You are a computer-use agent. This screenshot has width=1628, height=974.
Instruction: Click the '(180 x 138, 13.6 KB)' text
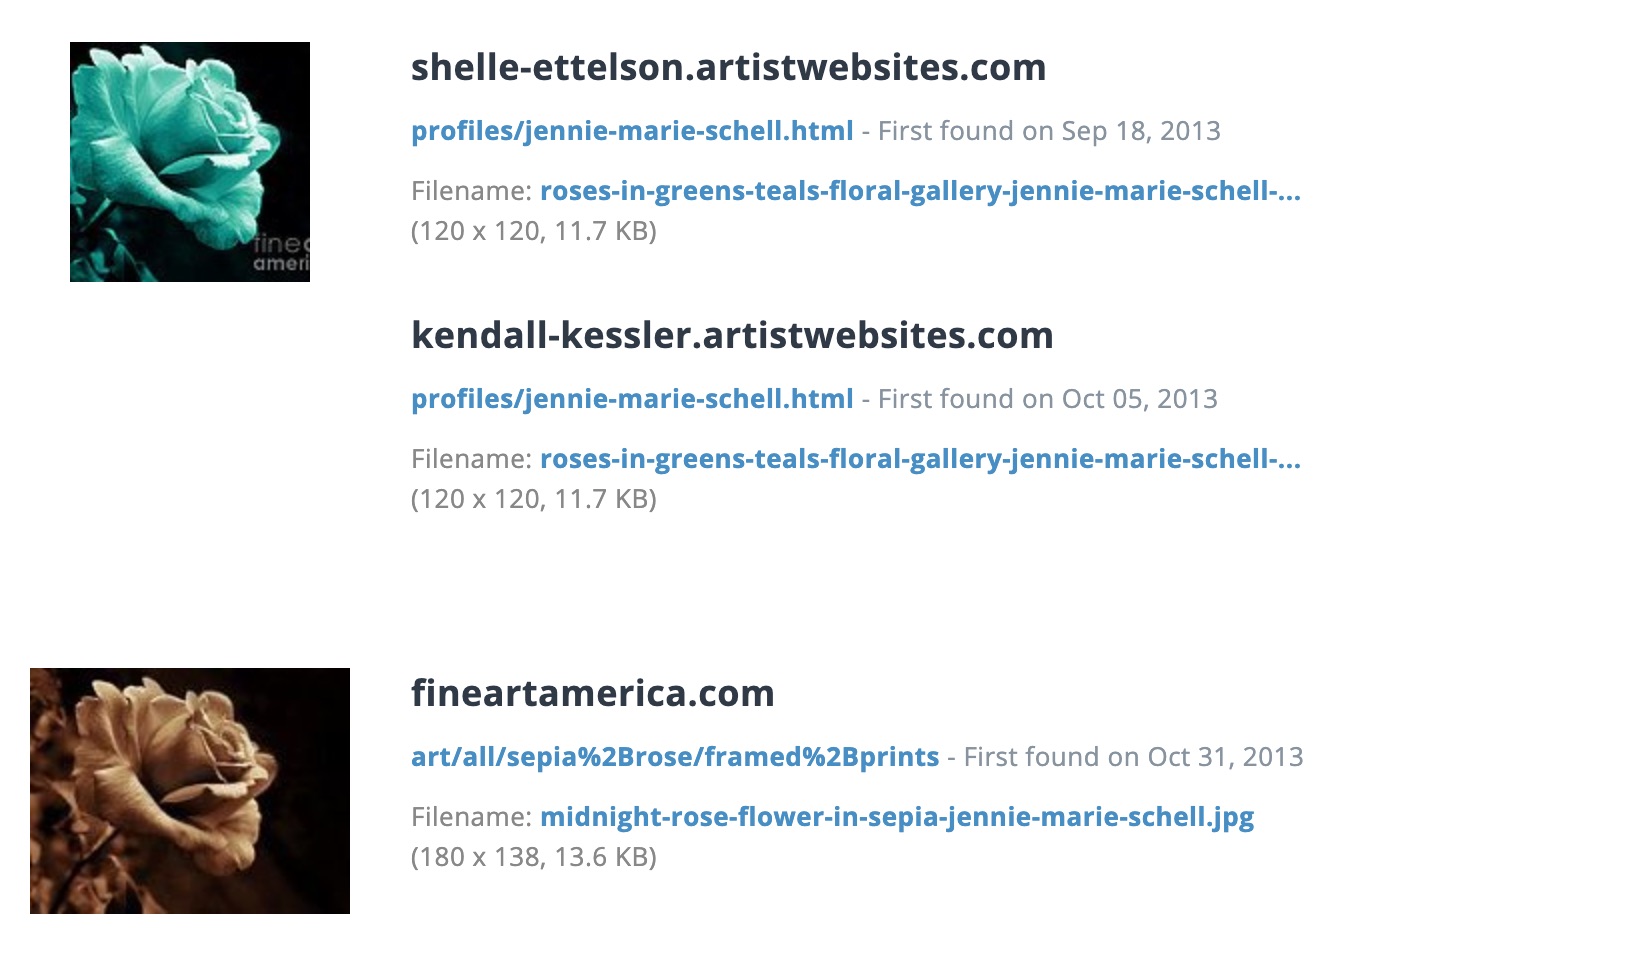(534, 857)
